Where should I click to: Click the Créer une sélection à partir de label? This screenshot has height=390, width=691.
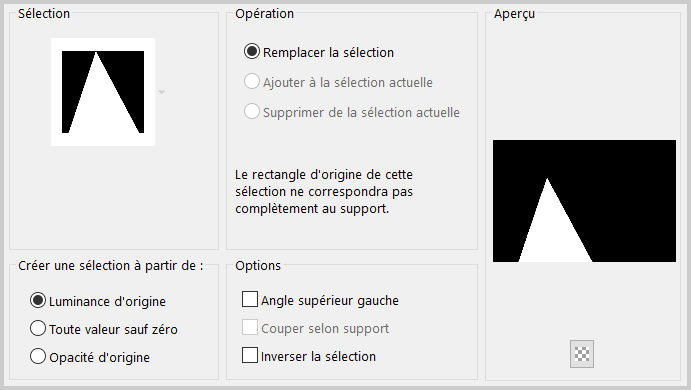(x=111, y=266)
